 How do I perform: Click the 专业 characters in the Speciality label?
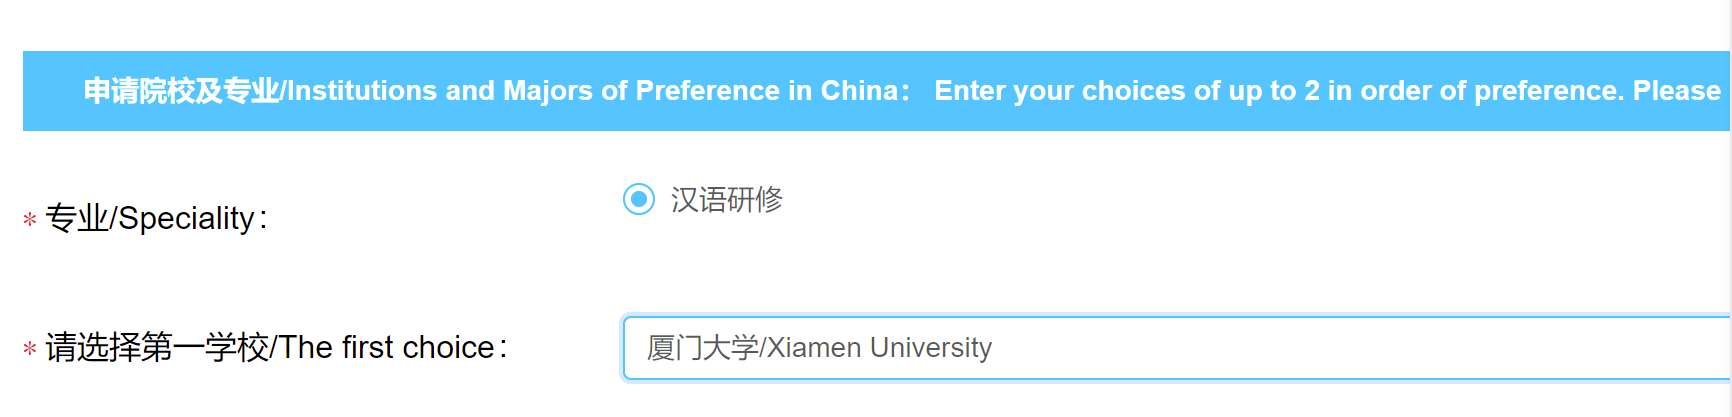click(x=77, y=218)
